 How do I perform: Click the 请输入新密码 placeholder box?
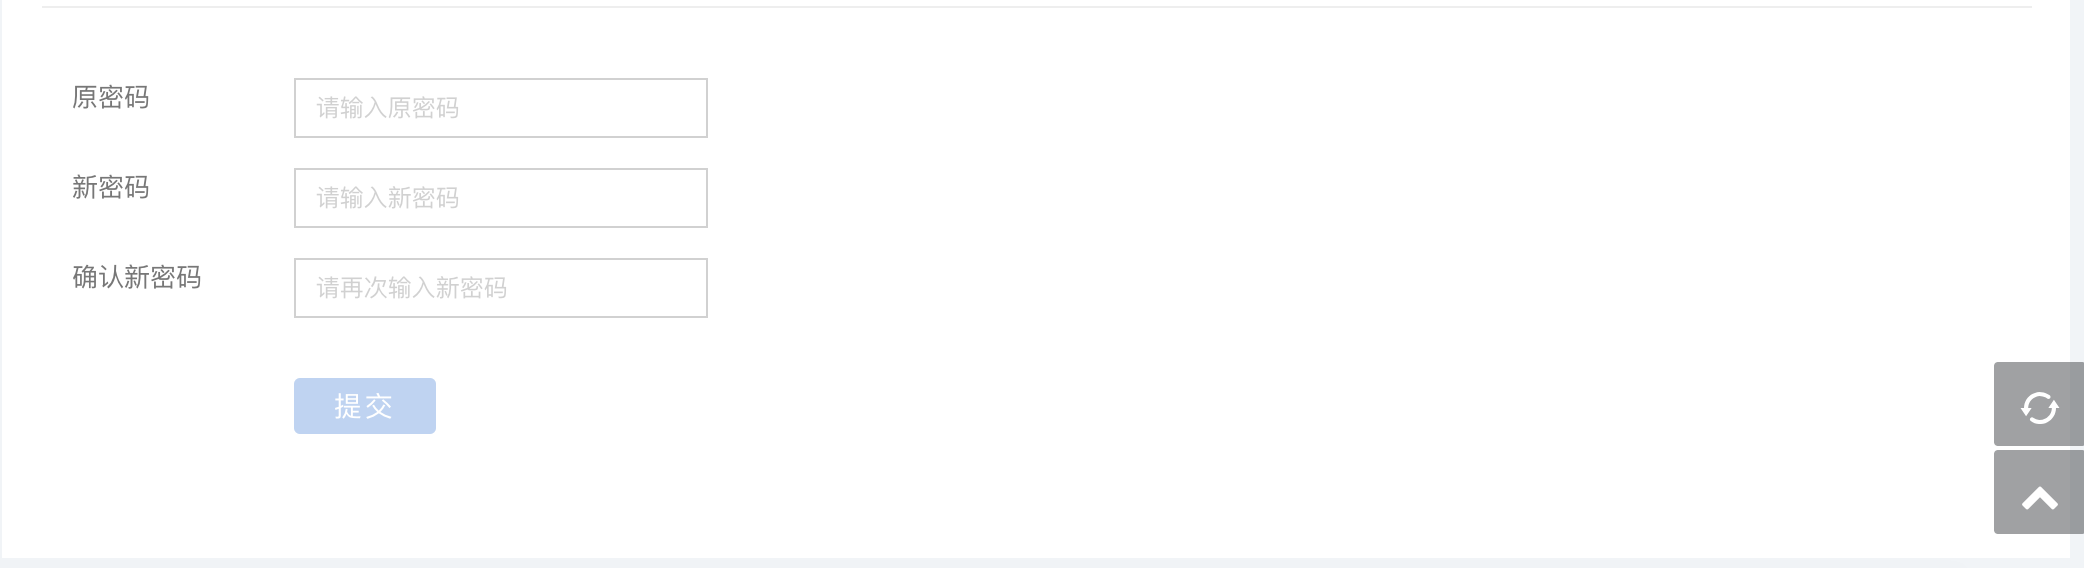click(500, 198)
